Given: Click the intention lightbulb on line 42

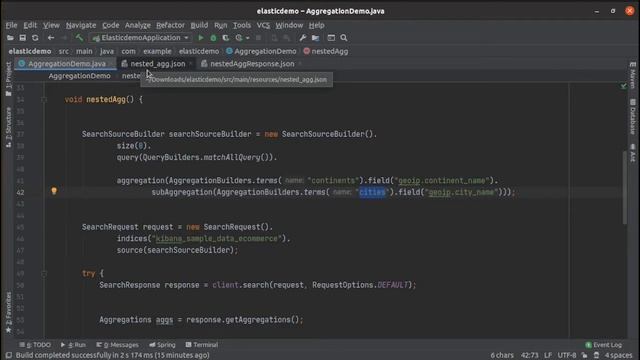Looking at the screenshot, I should 54,191.
